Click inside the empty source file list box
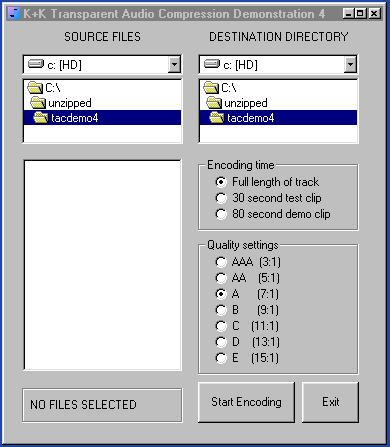390x447 pixels. click(x=103, y=265)
